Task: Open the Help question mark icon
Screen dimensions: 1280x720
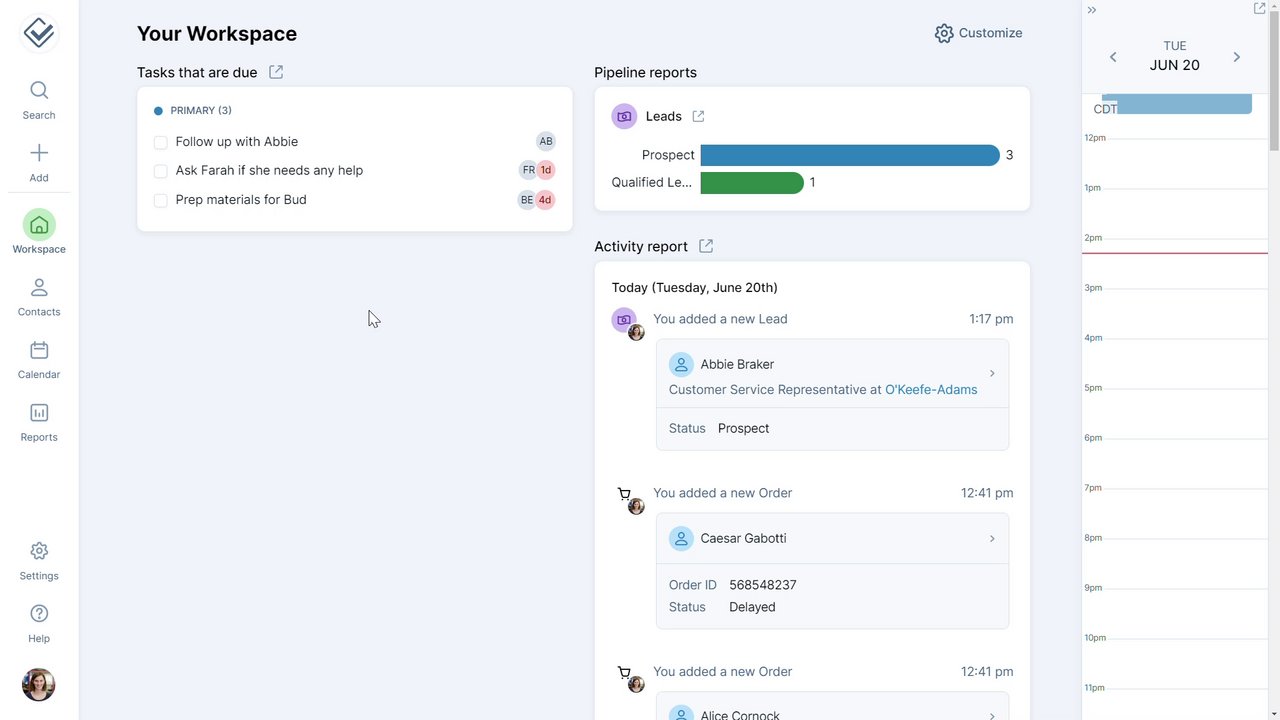Action: 39,614
